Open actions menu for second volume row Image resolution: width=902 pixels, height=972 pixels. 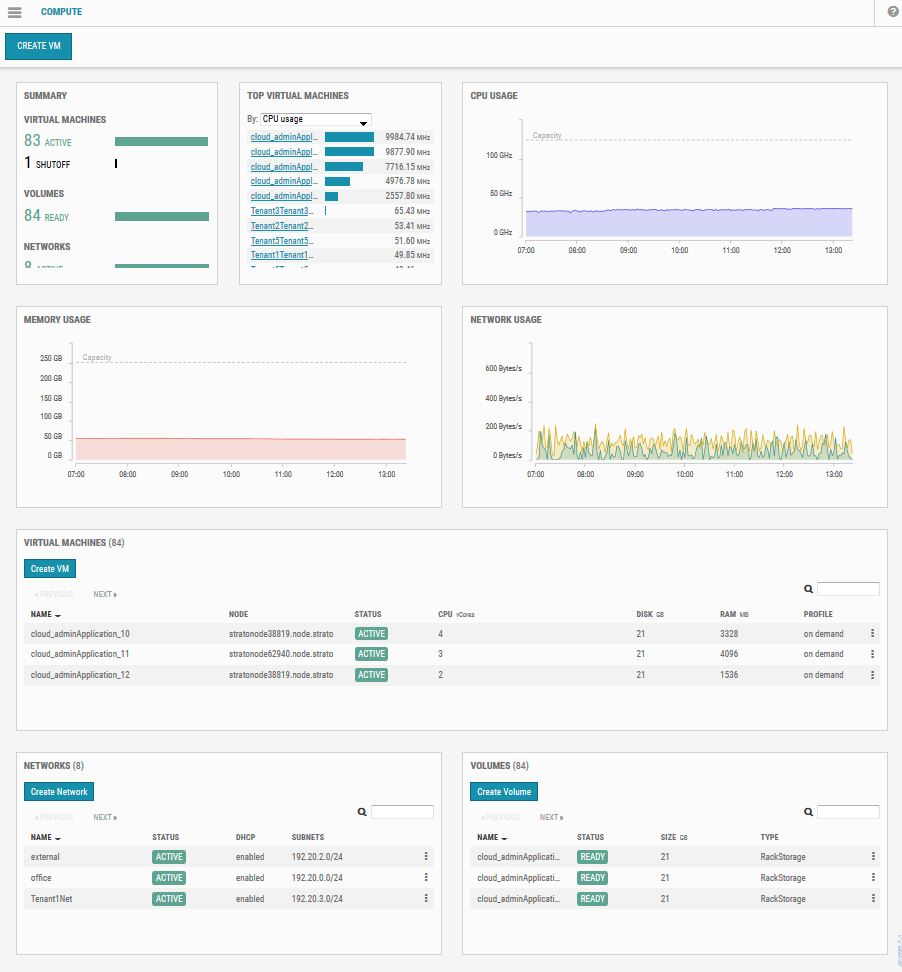click(x=873, y=878)
